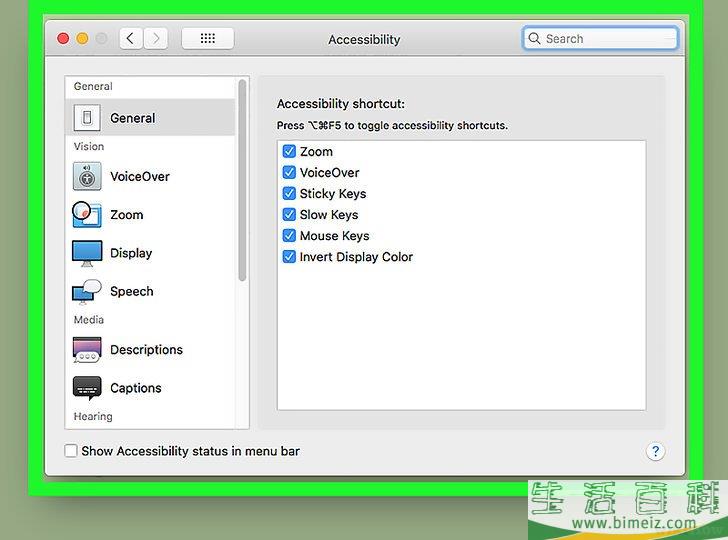Go back using the left chevron

pyautogui.click(x=131, y=39)
